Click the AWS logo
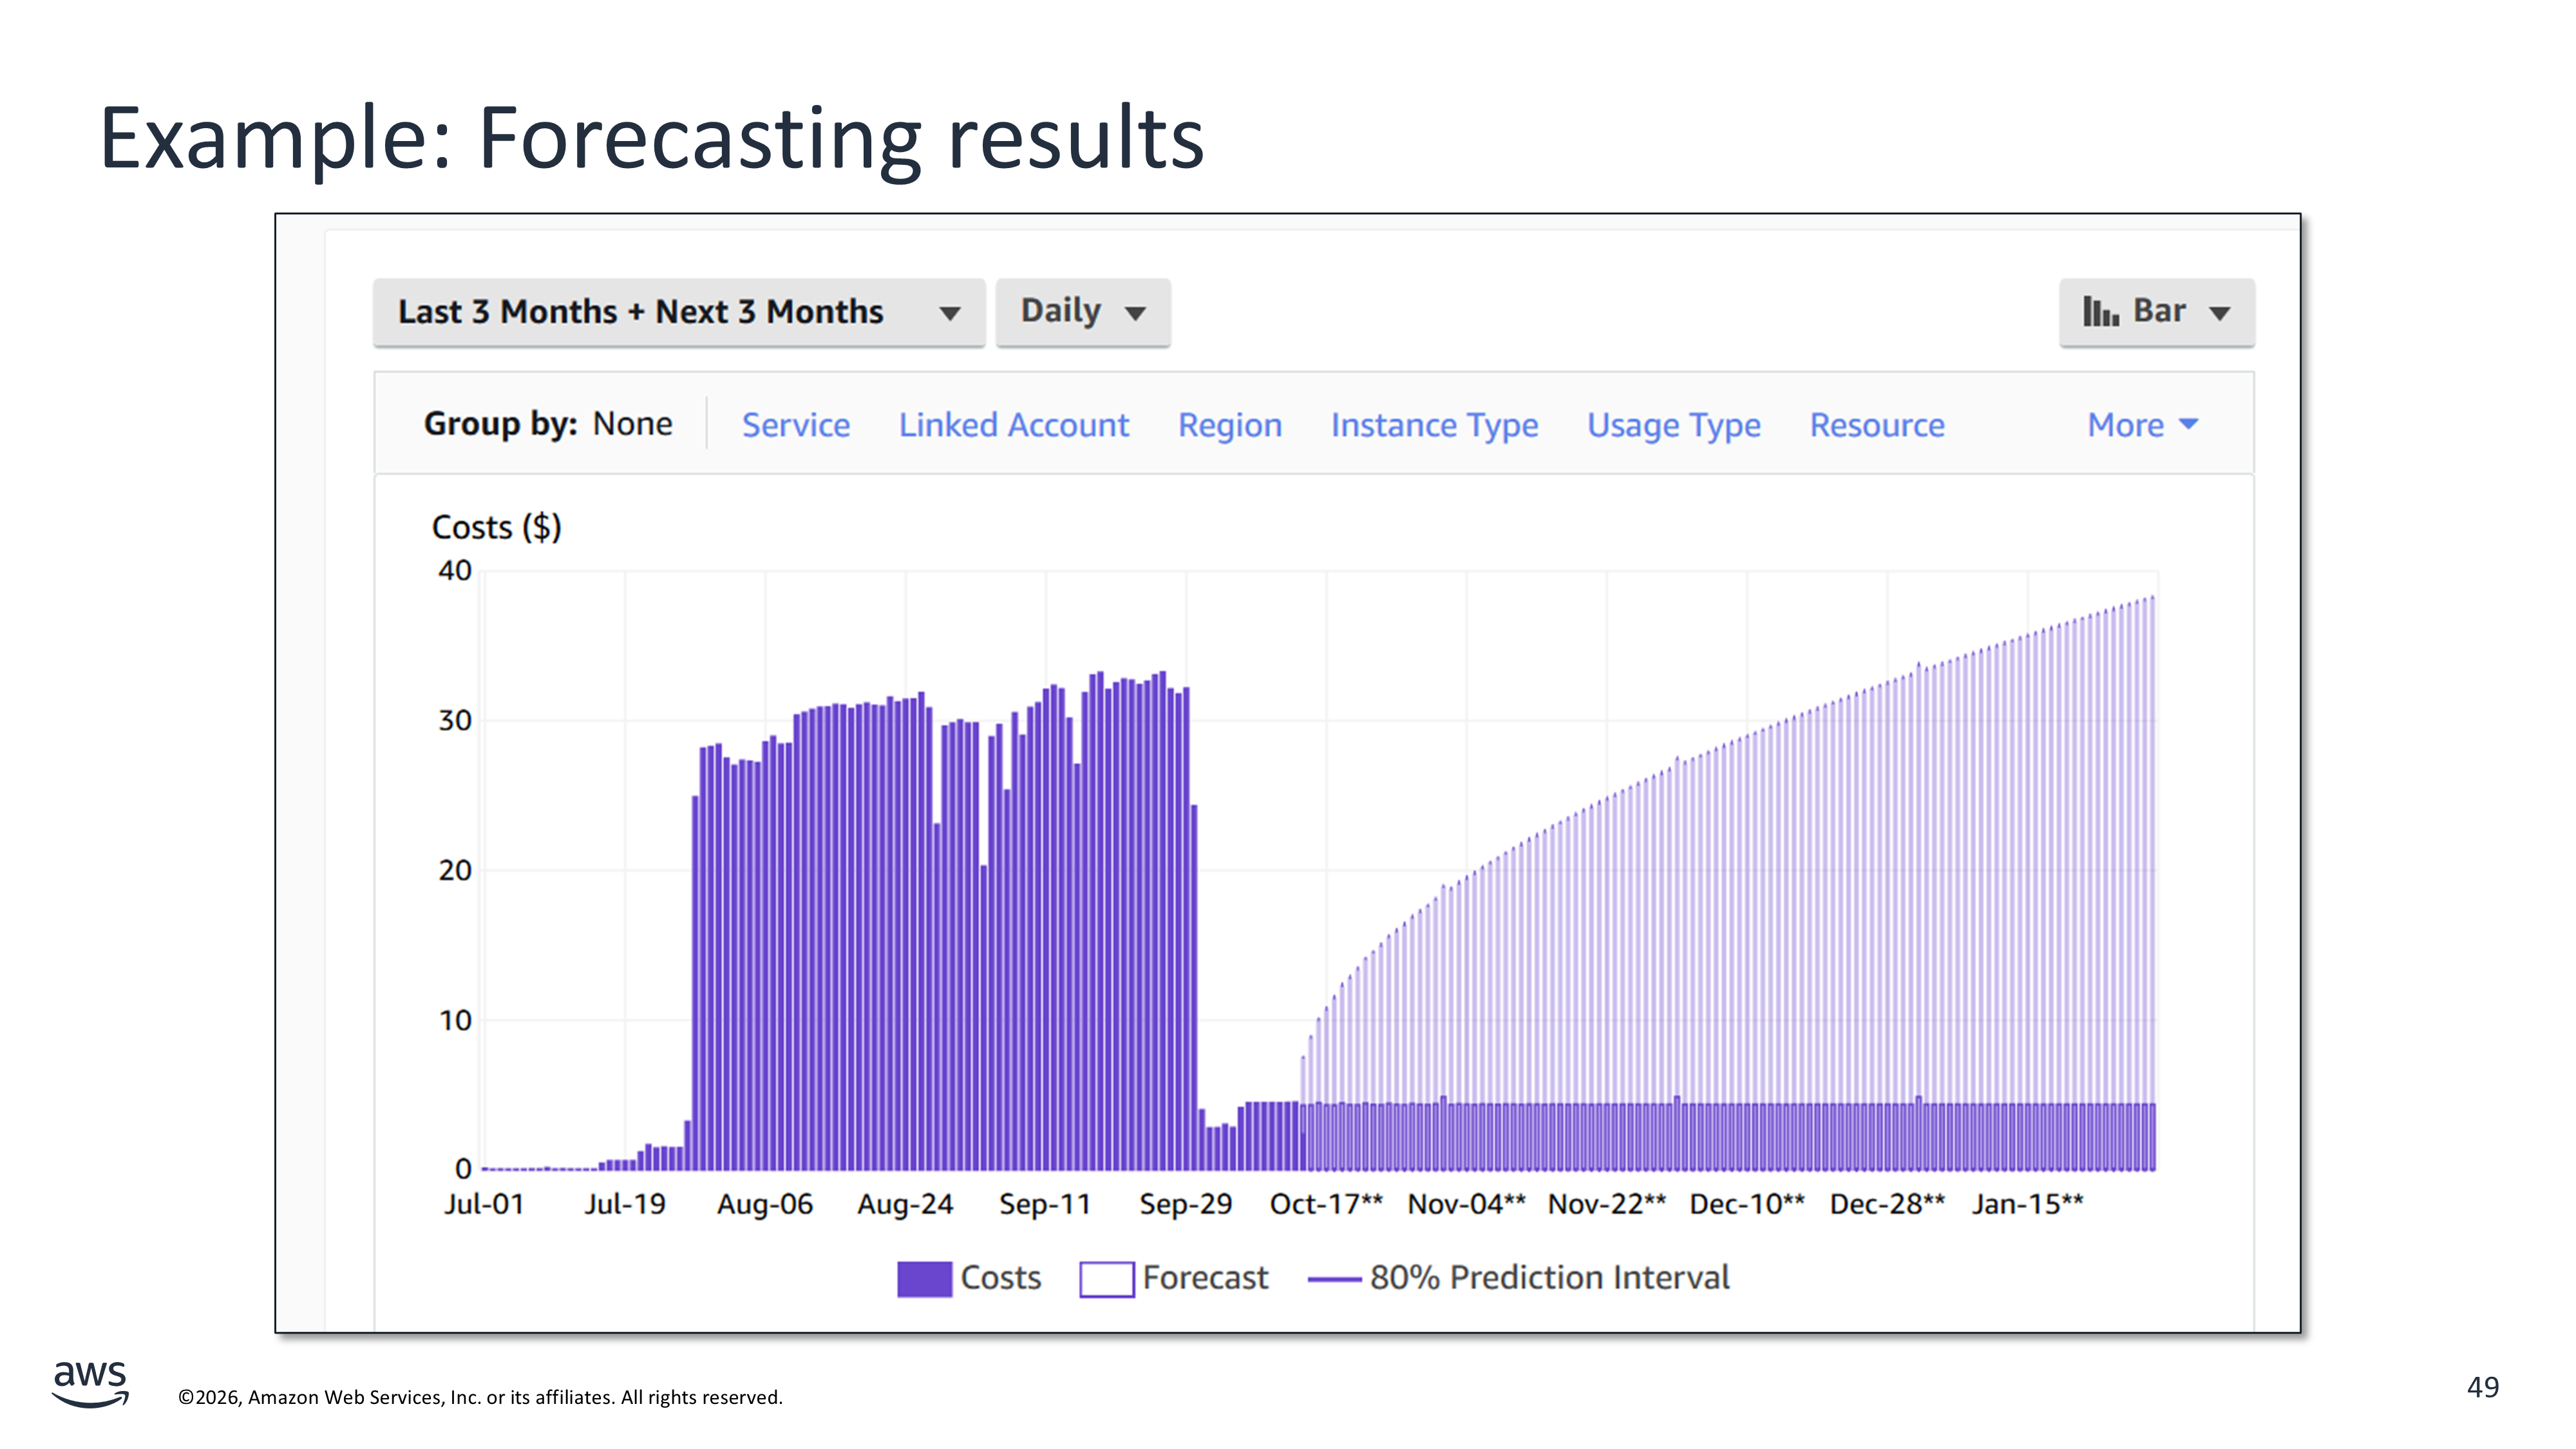This screenshot has height=1449, width=2576. click(90, 1383)
